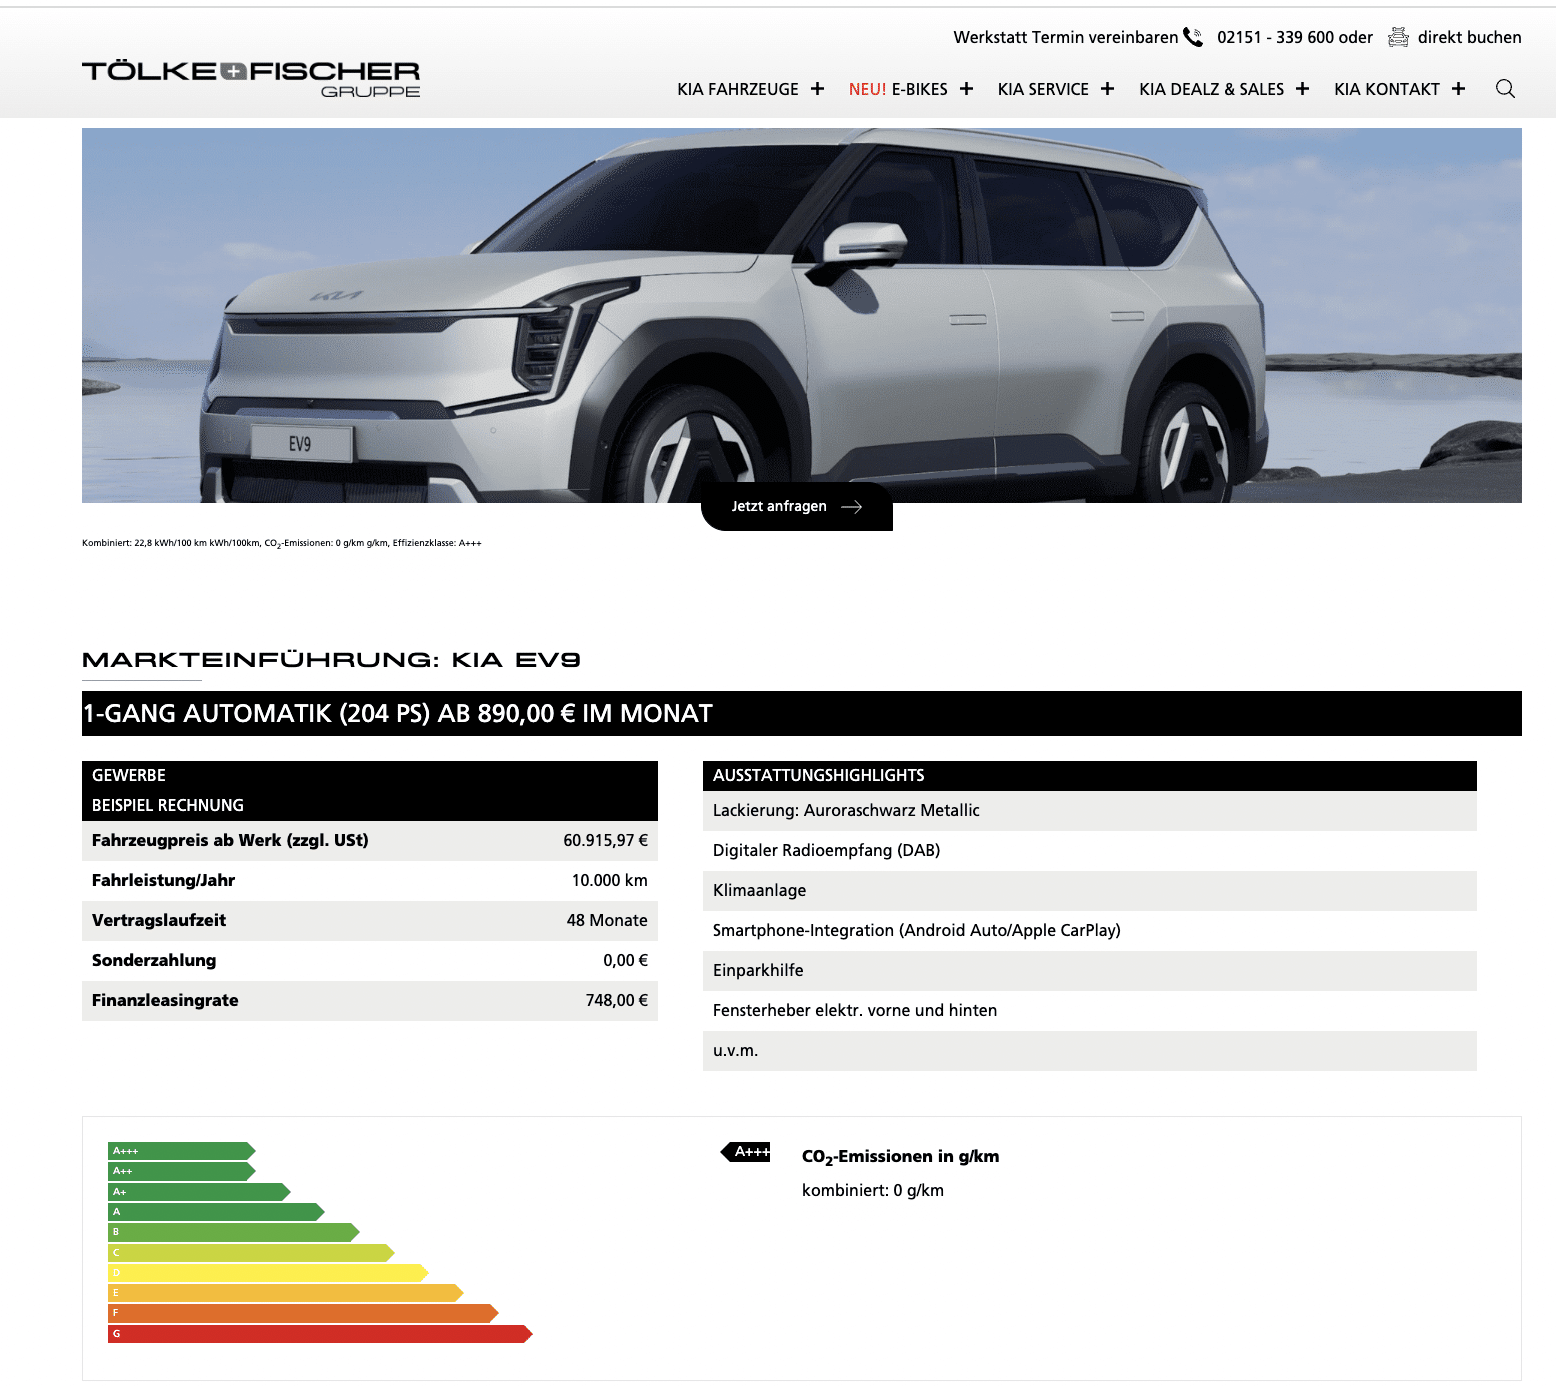Image resolution: width=1556 pixels, height=1386 pixels.
Task: Click the 60.915,97 € price value
Action: tap(605, 840)
